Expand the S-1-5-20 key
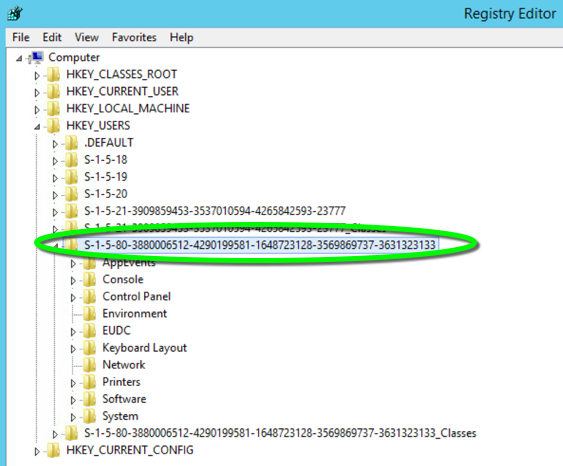Screen dimensions: 563x466 point(55,195)
